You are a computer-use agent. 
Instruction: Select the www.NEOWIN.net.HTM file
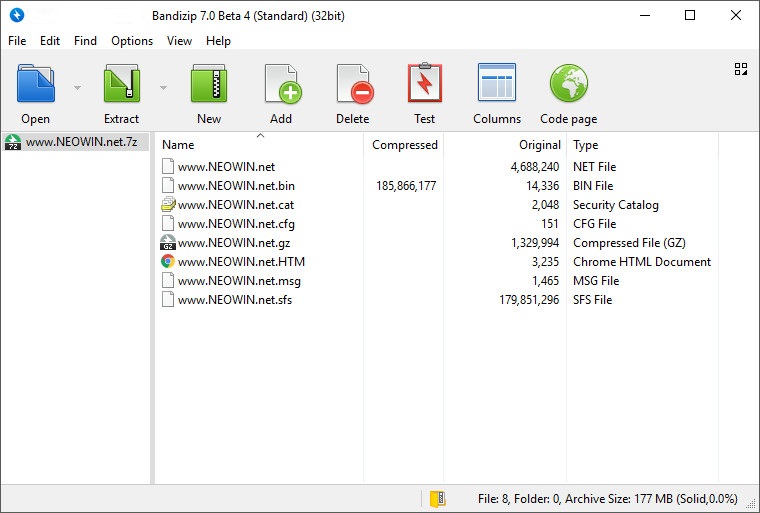pos(241,262)
